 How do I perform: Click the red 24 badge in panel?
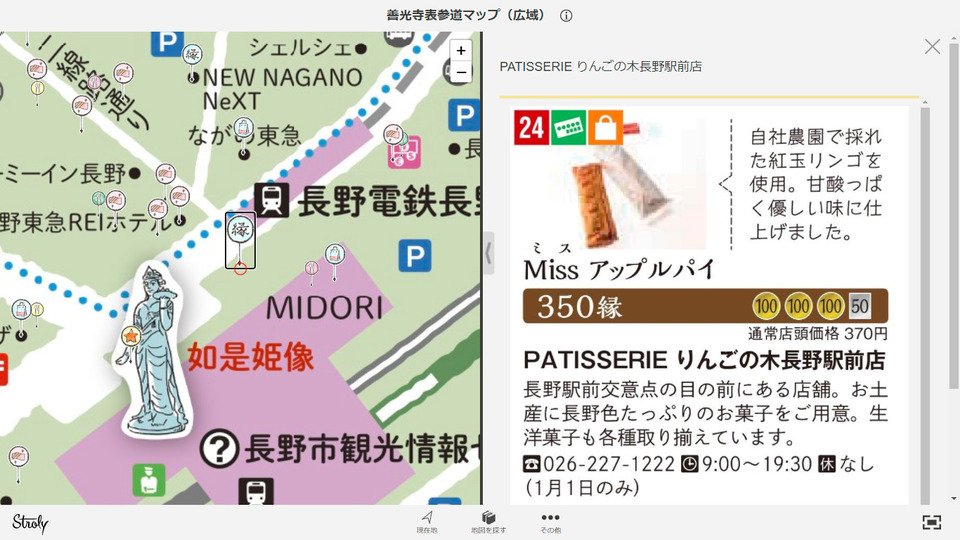click(531, 127)
